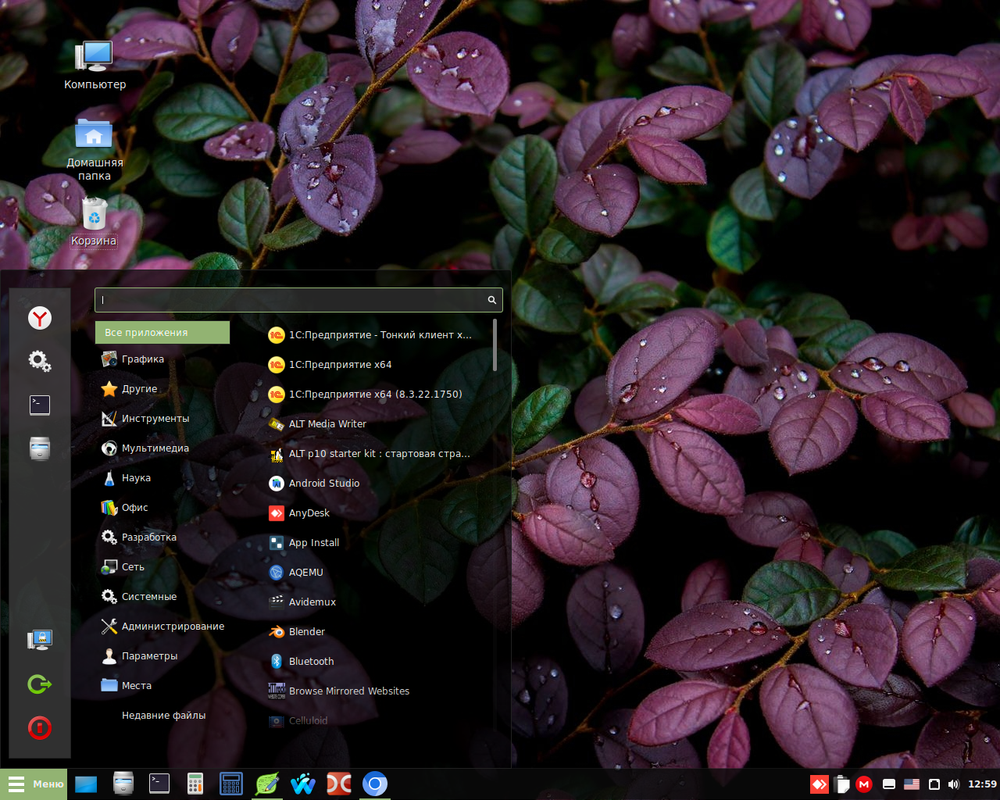Open Корзина trash desktop icon

point(94,221)
